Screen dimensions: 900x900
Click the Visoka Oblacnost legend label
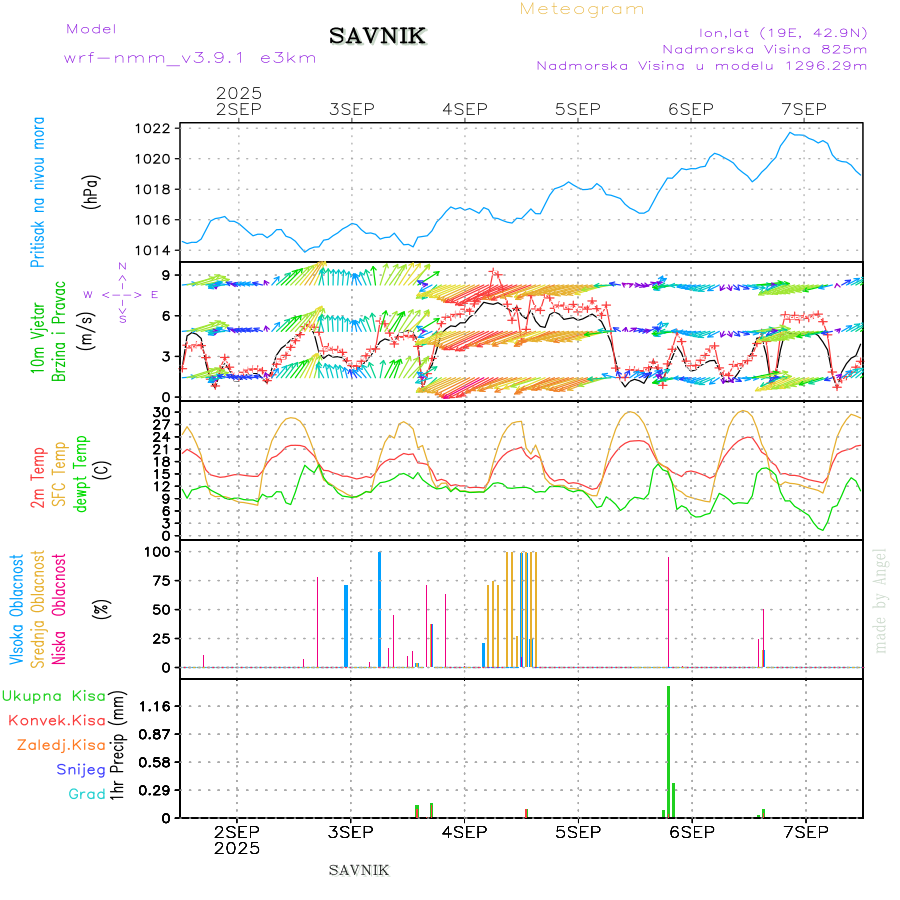tap(17, 609)
